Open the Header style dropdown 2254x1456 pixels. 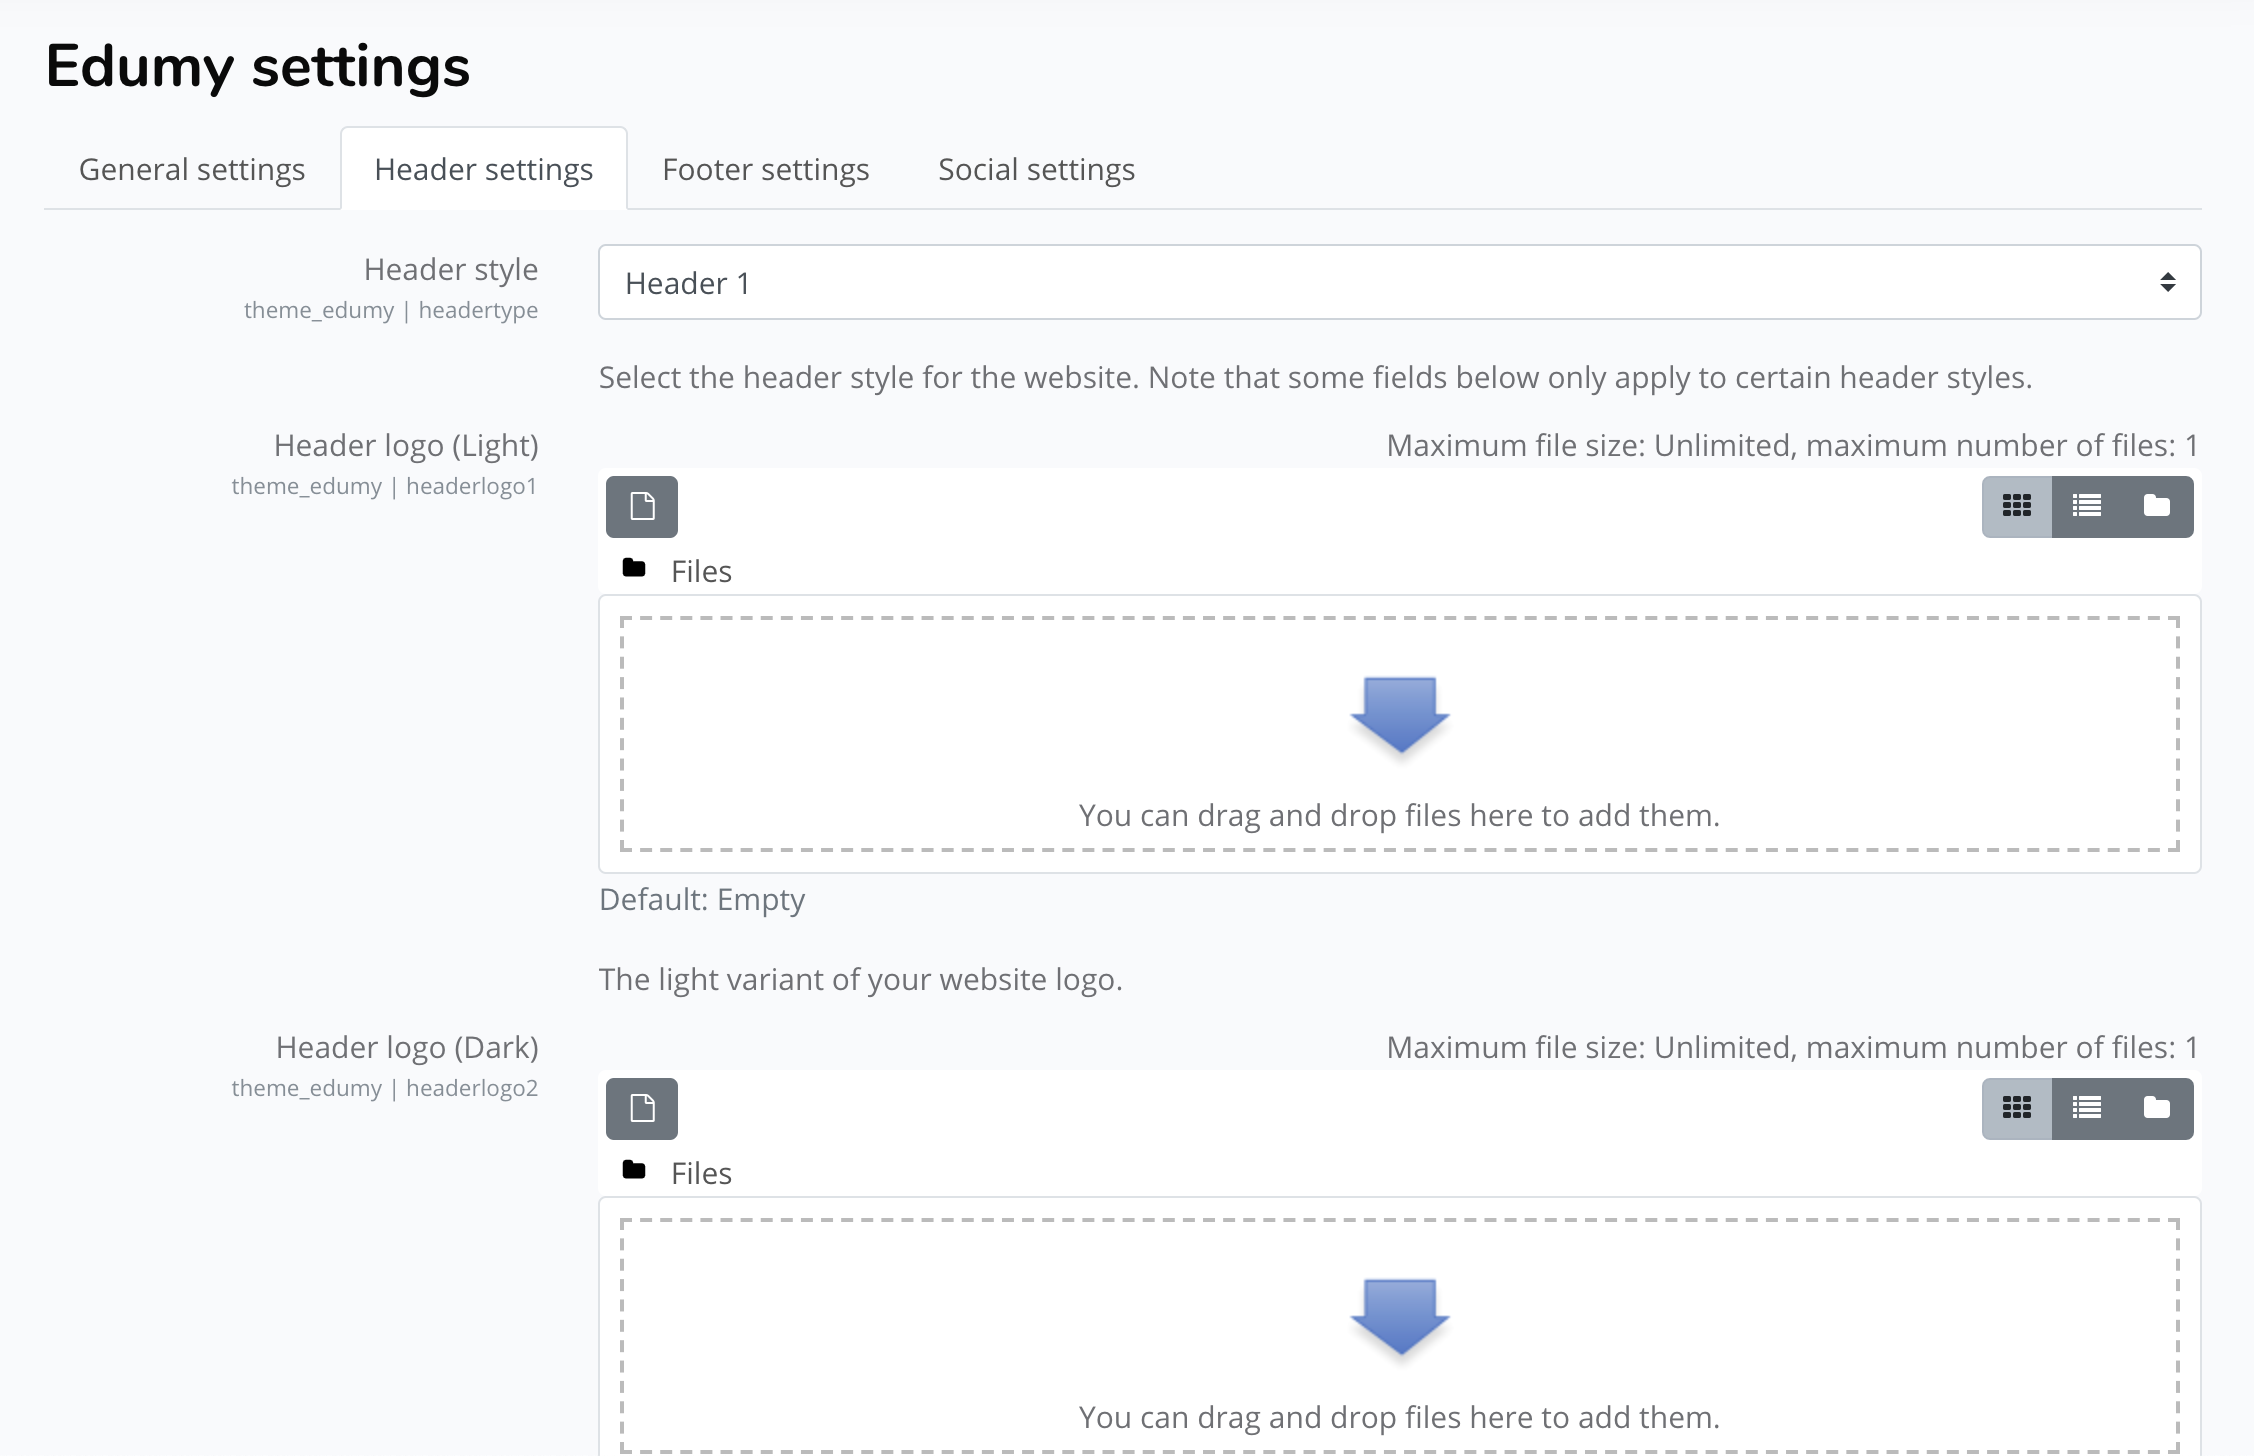coord(1400,283)
